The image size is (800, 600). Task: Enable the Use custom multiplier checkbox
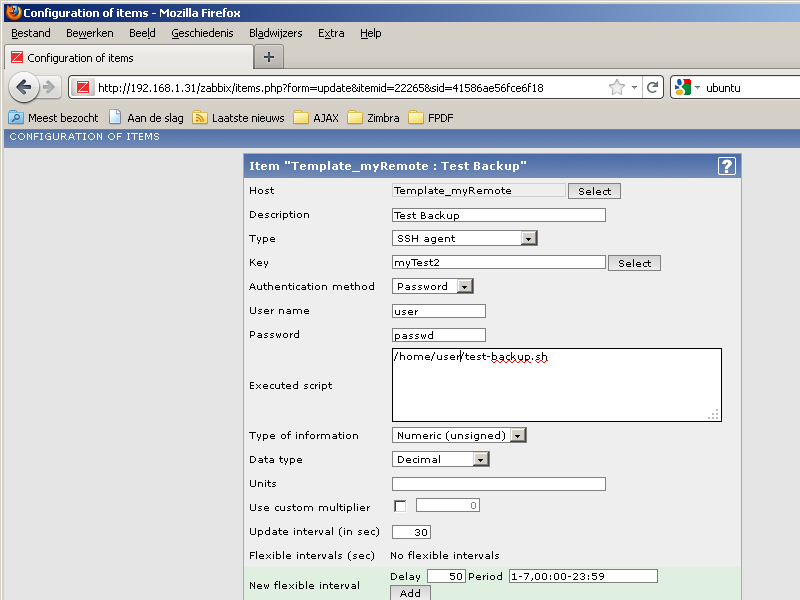(400, 506)
